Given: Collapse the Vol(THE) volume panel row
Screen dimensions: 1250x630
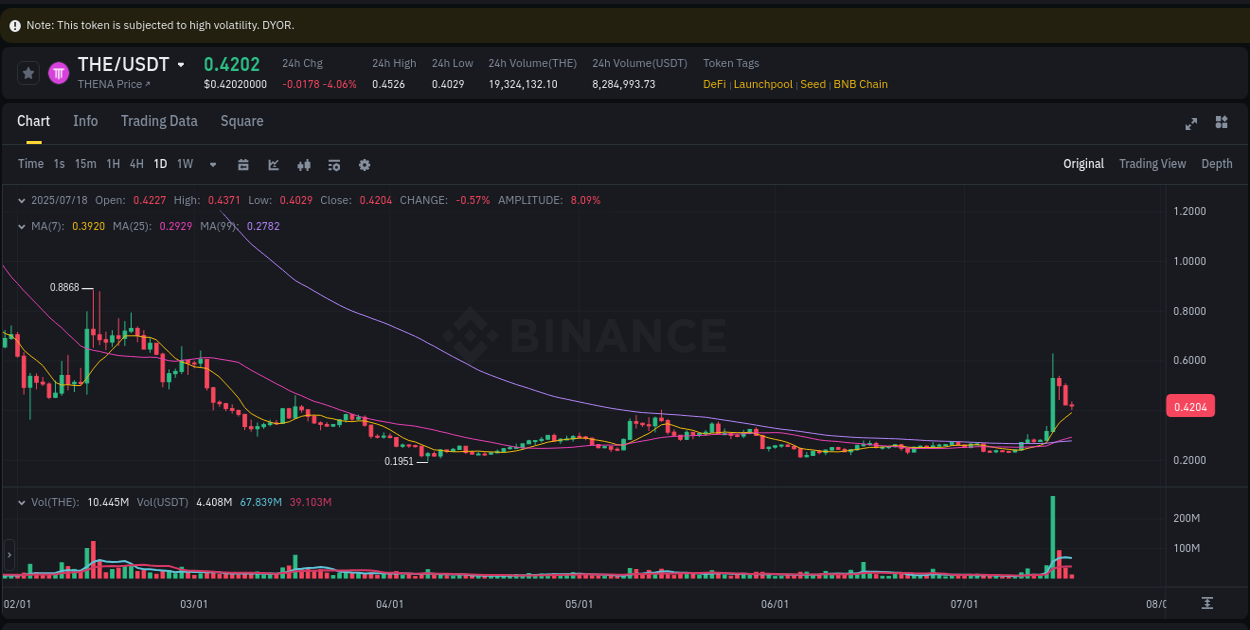Looking at the screenshot, I should [x=20, y=501].
